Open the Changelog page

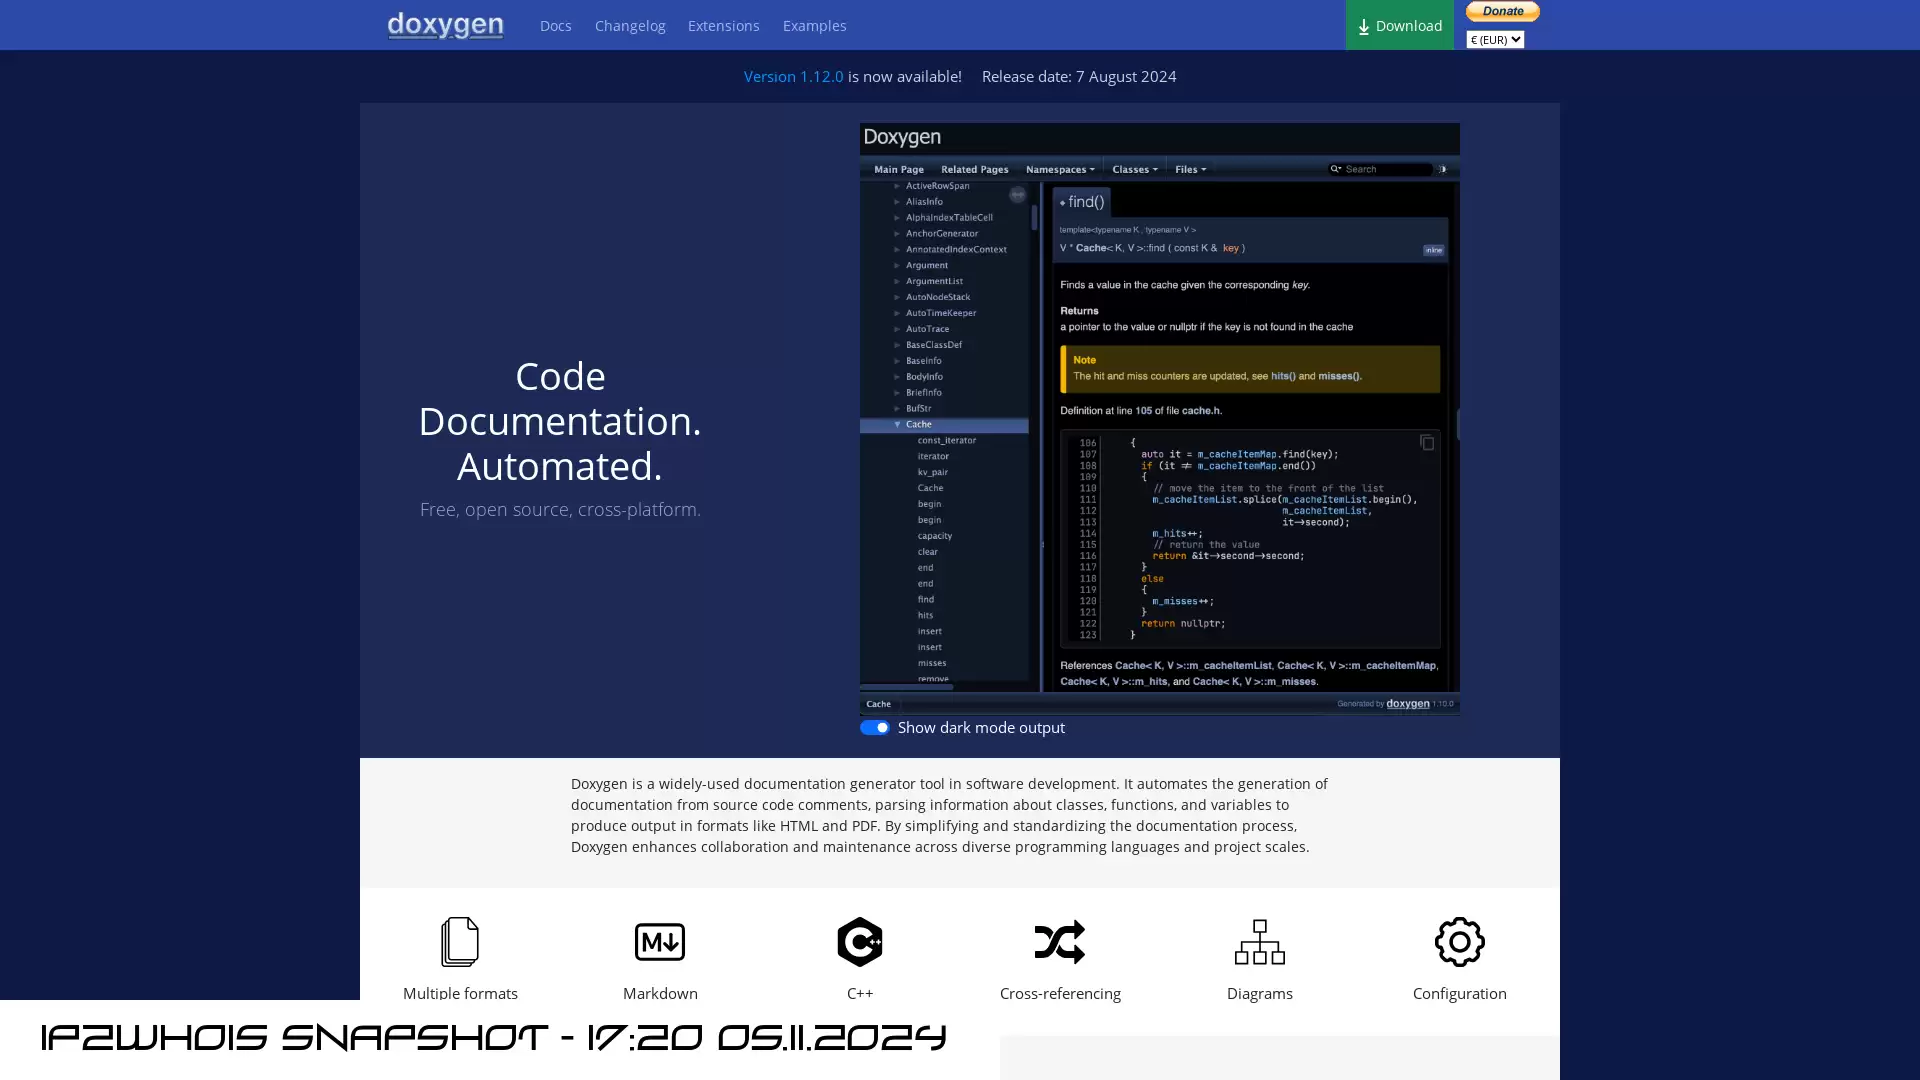630,26
